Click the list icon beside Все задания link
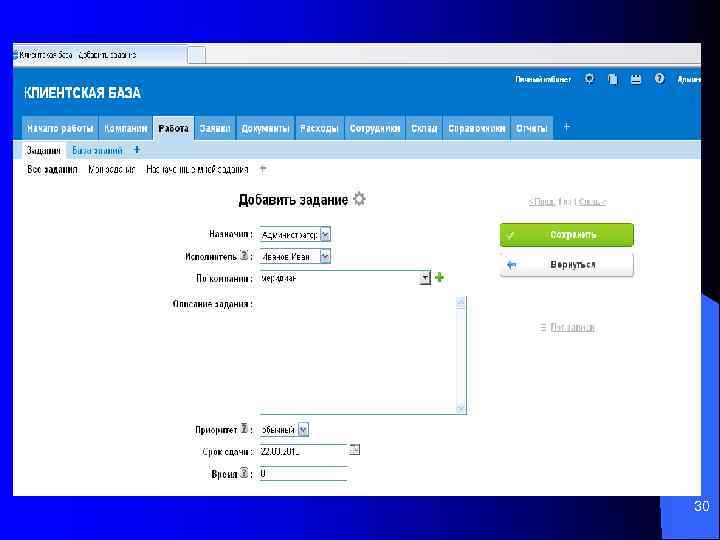Viewport: 720px width, 540px height. point(543,327)
